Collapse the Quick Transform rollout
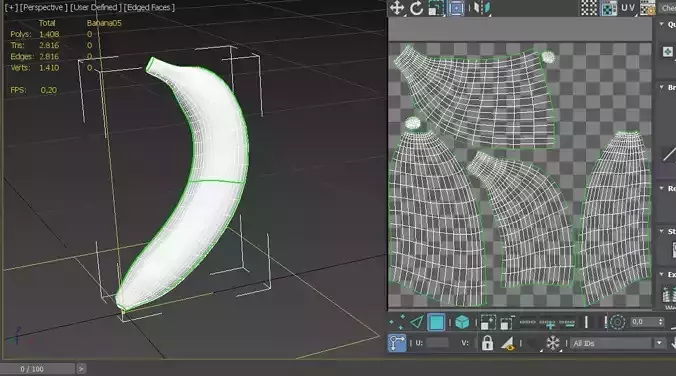Image resolution: width=676 pixels, height=376 pixels. tap(662, 24)
